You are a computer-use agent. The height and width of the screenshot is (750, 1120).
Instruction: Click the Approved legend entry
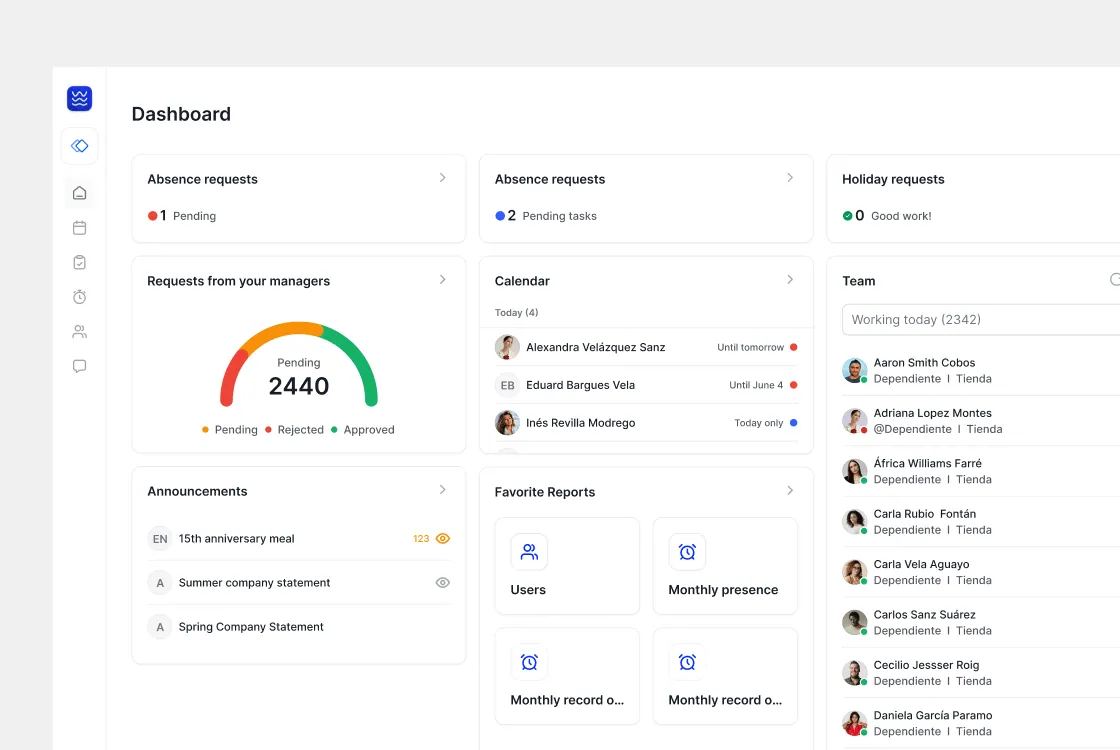click(363, 430)
